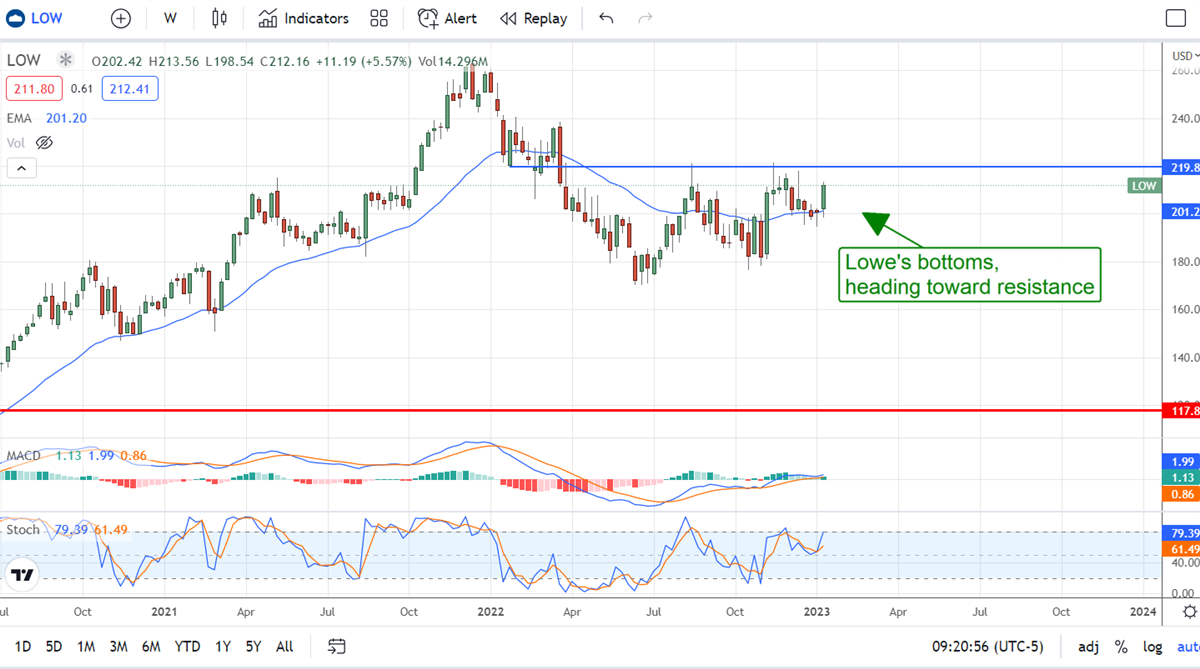Create an Alert with the clock icon
This screenshot has width=1200, height=669.
point(447,18)
